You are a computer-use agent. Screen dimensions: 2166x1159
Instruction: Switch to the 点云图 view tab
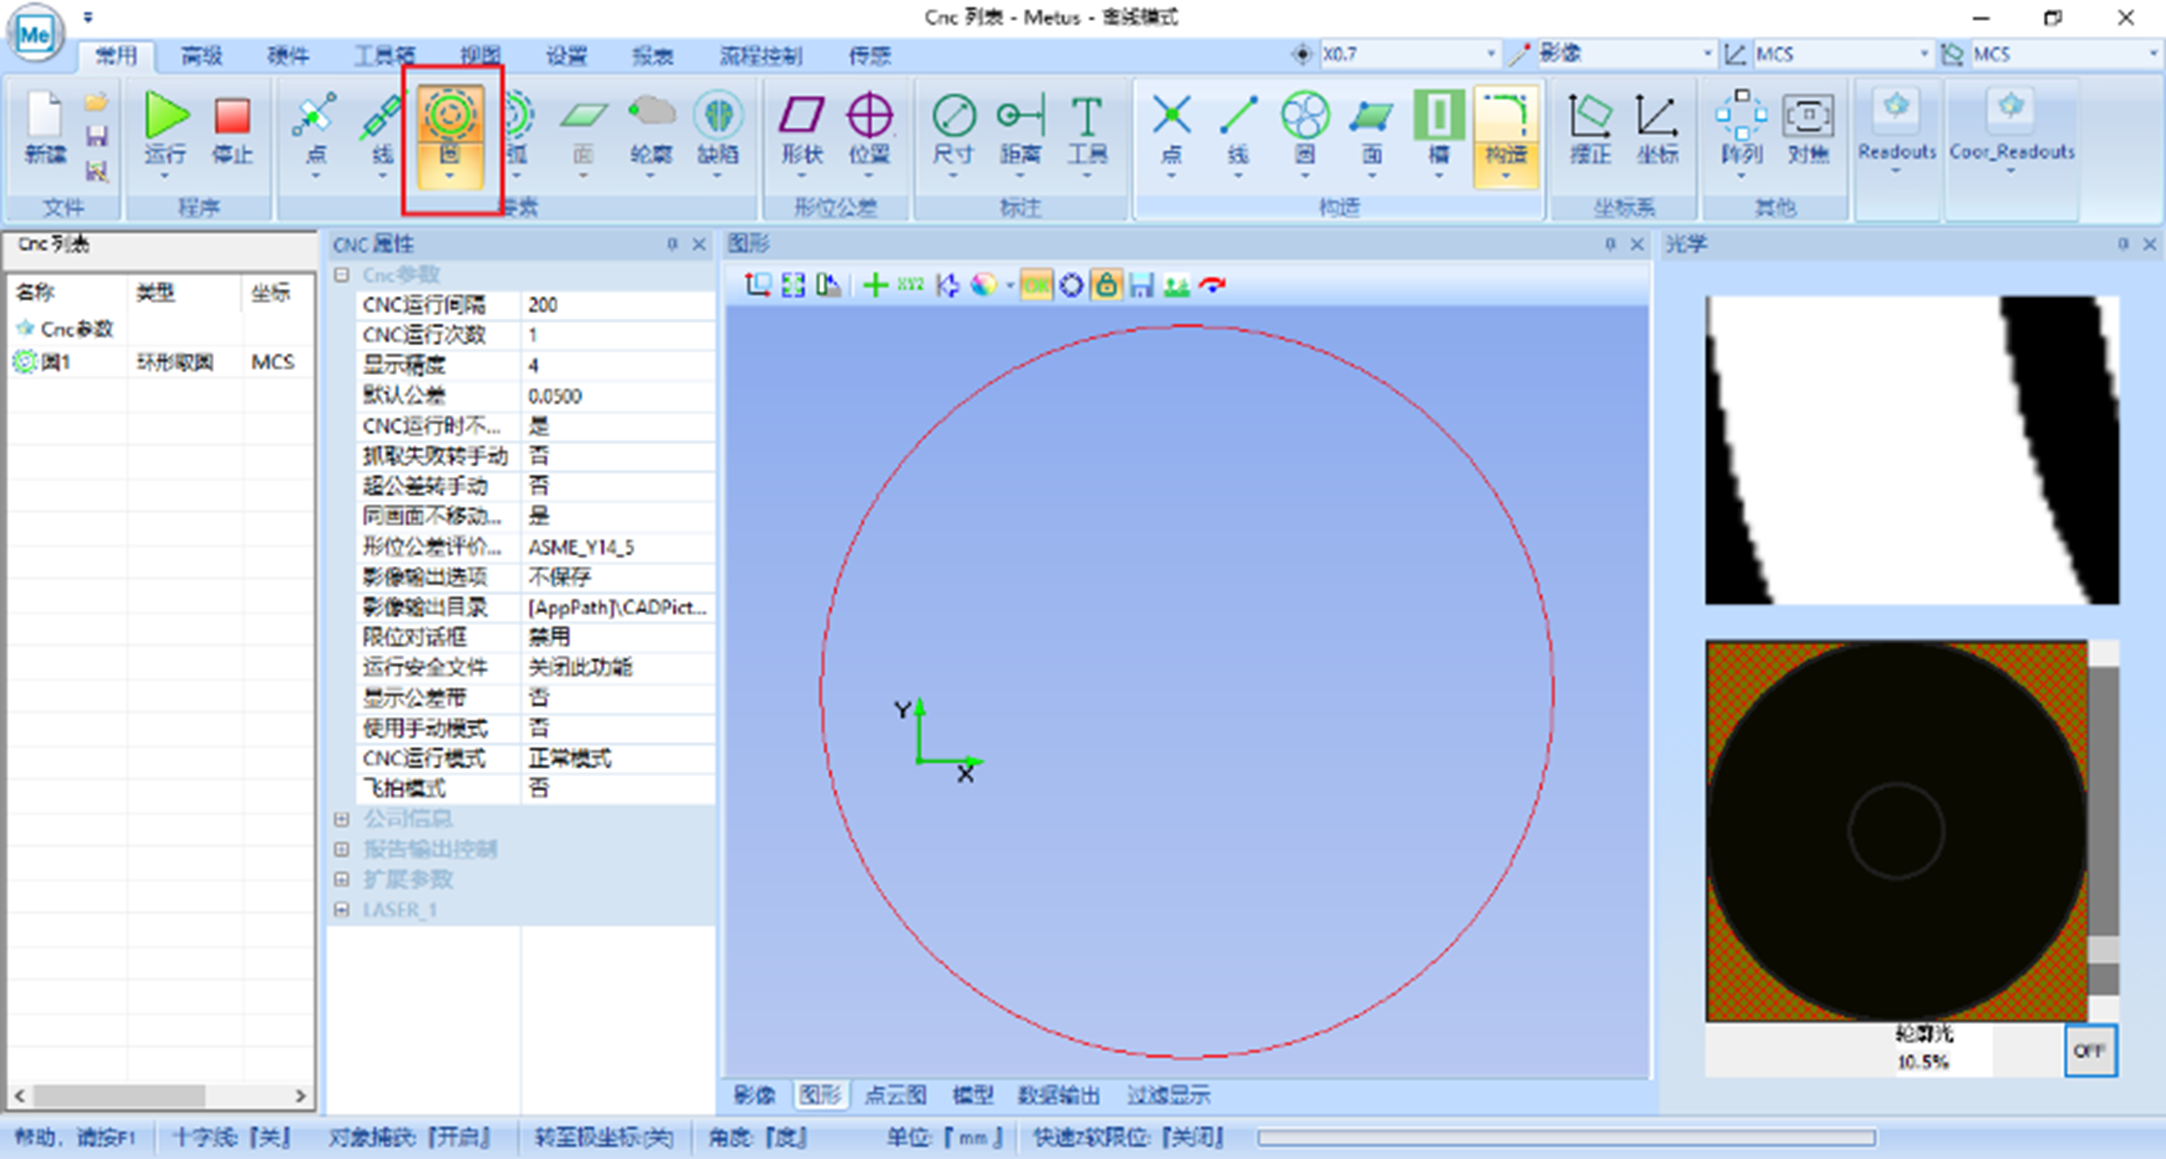[895, 1095]
